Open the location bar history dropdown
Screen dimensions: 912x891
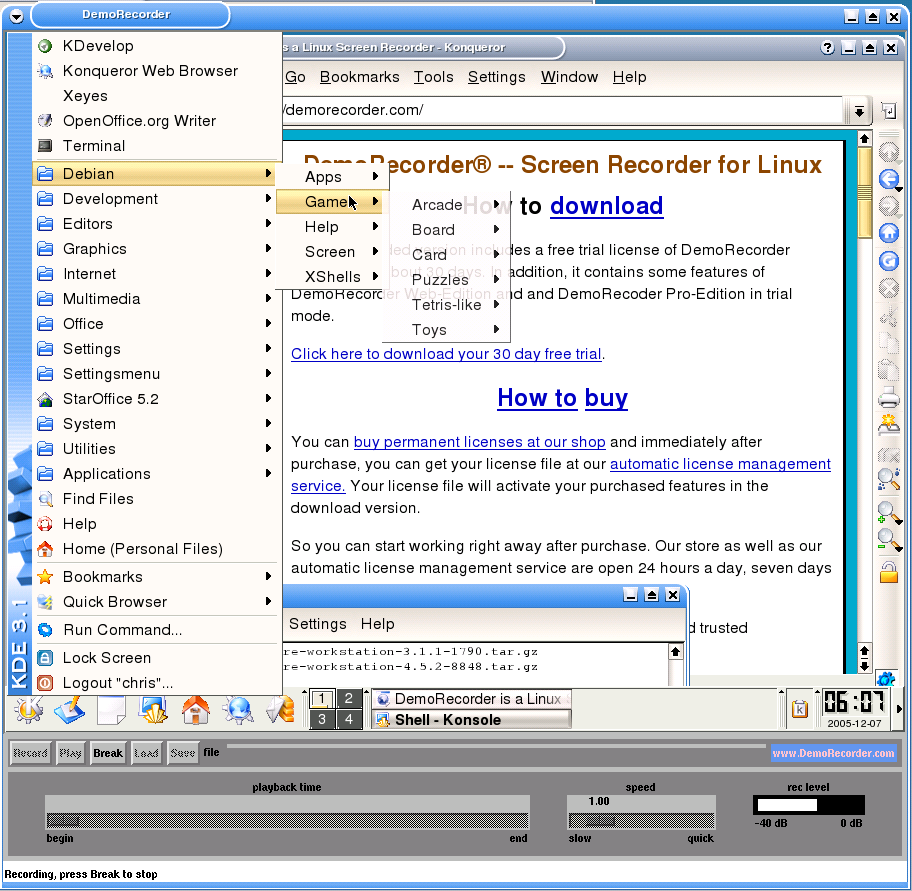point(858,111)
